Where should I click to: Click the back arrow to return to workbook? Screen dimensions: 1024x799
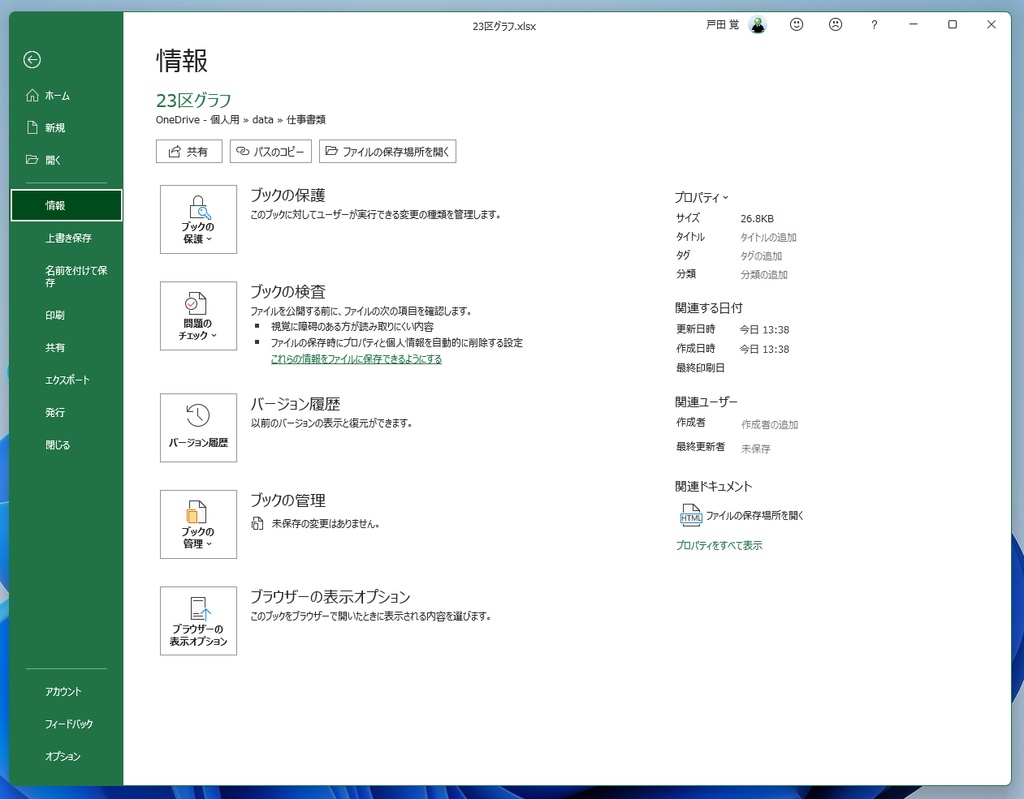(x=32, y=59)
